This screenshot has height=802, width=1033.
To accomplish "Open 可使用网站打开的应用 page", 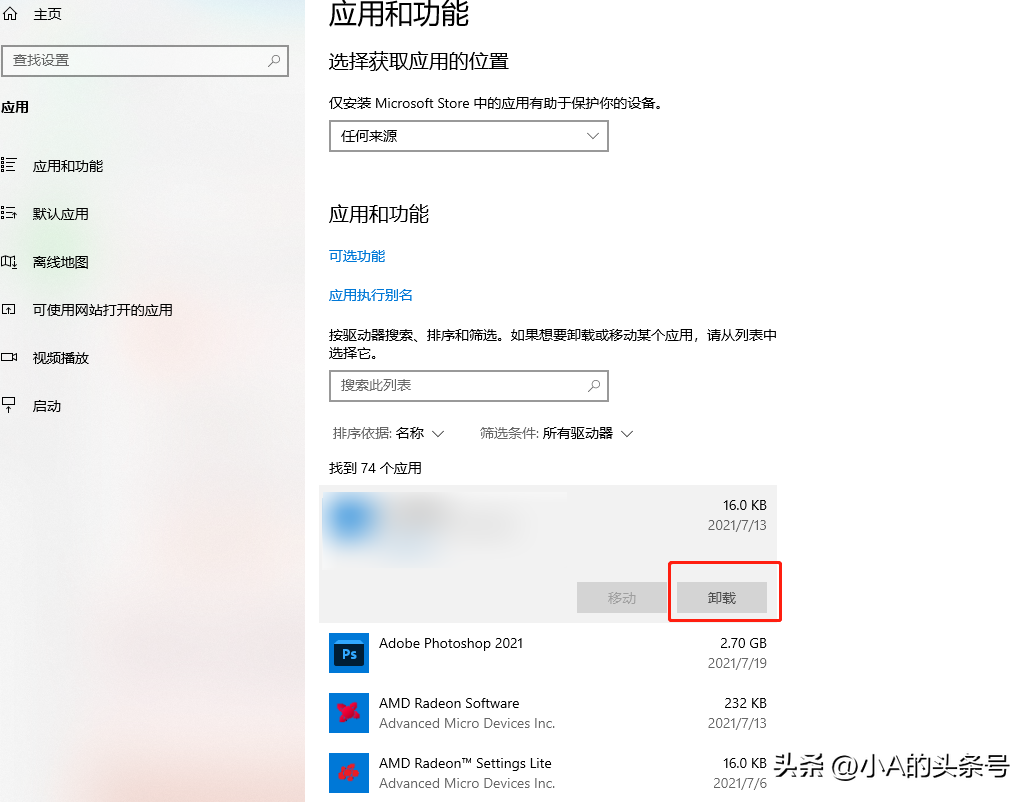I will [x=103, y=310].
